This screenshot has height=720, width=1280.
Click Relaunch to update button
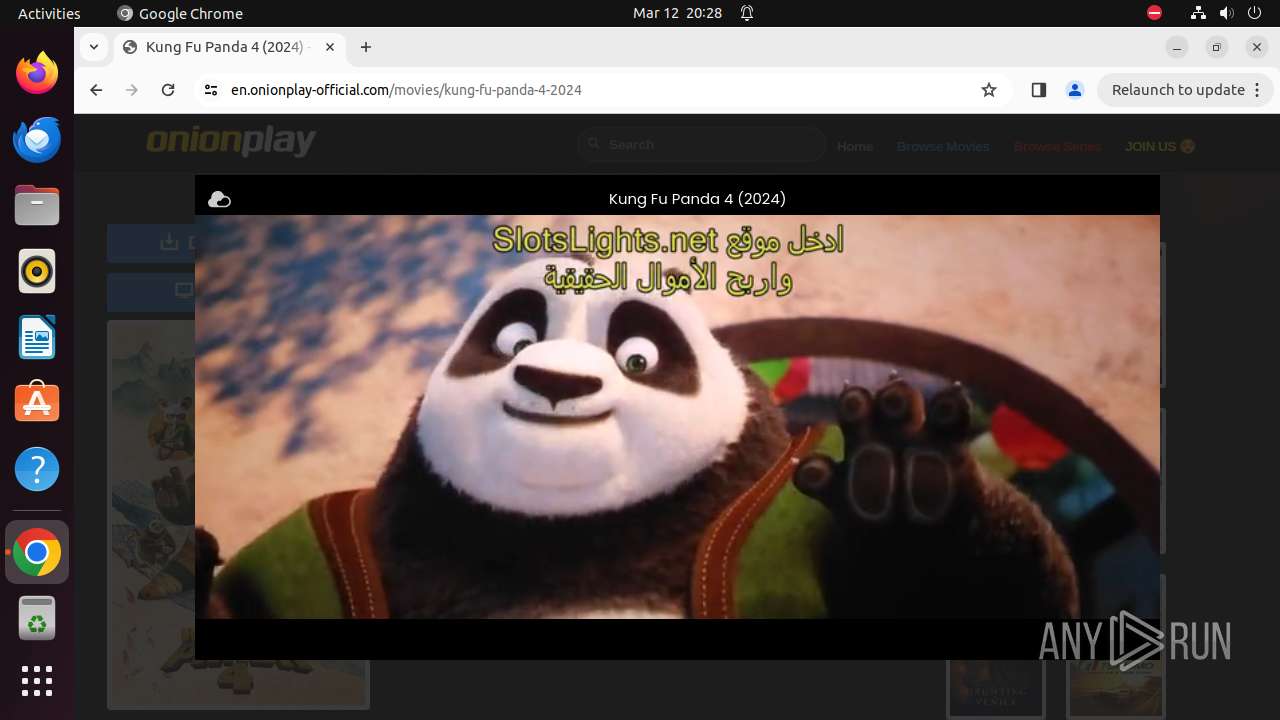(1178, 90)
